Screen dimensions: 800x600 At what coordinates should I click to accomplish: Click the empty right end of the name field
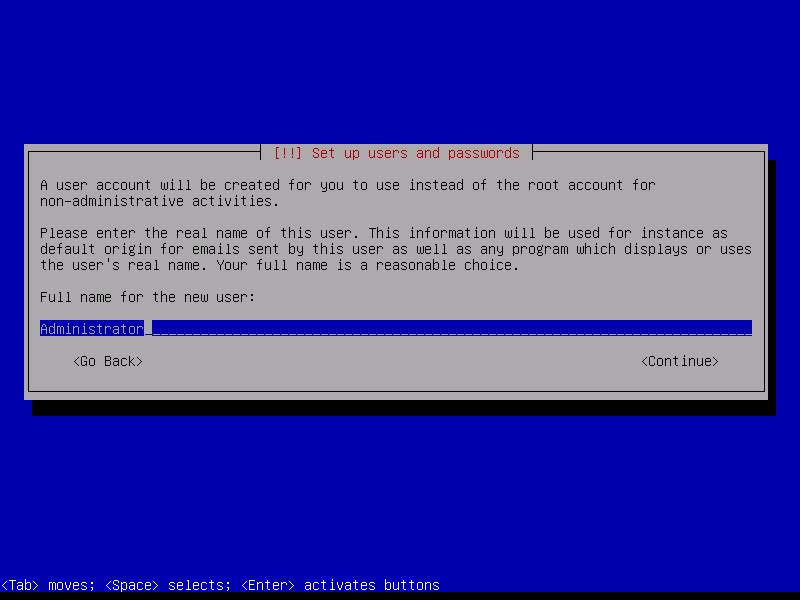point(720,328)
